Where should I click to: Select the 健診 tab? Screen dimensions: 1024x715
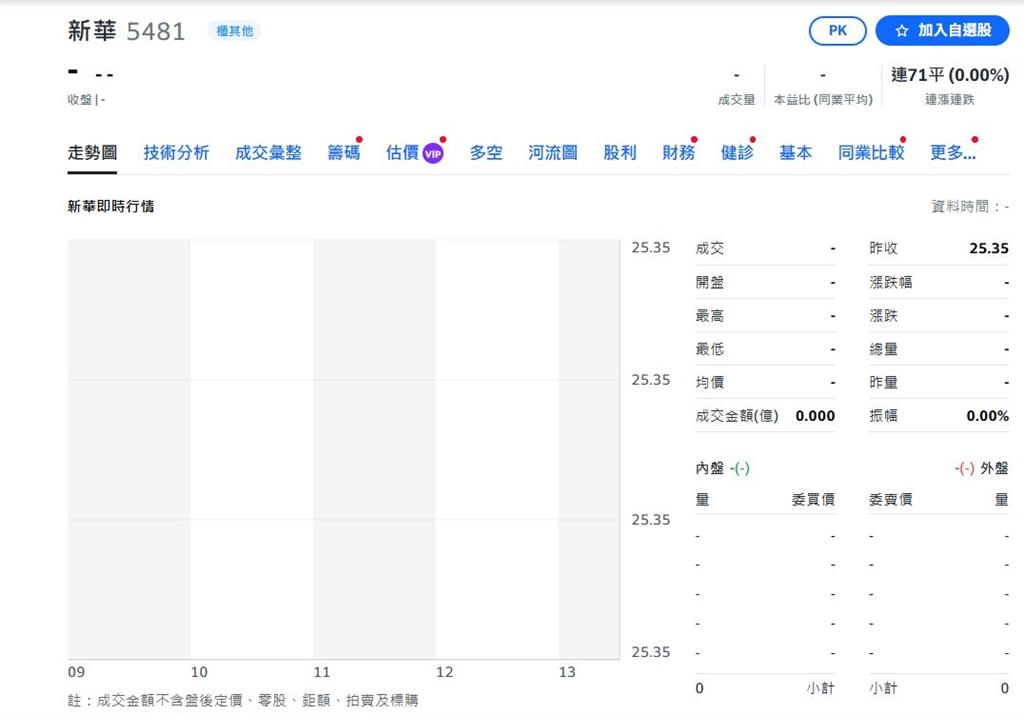click(737, 153)
